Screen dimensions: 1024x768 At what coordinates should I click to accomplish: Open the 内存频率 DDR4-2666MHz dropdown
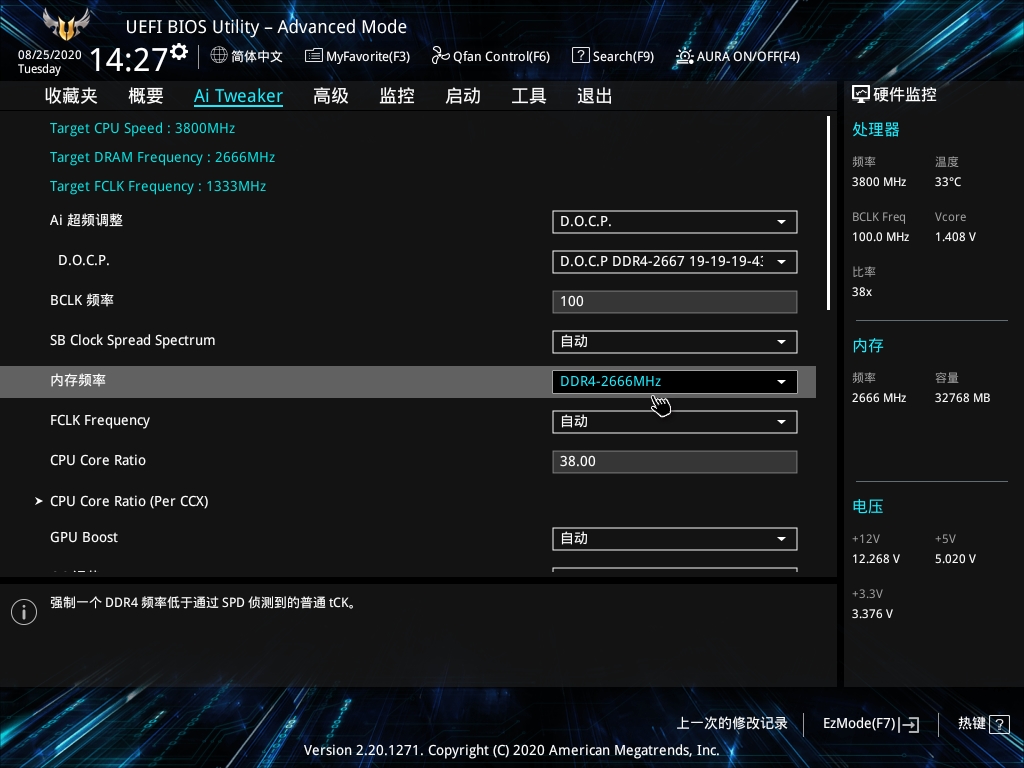[675, 381]
